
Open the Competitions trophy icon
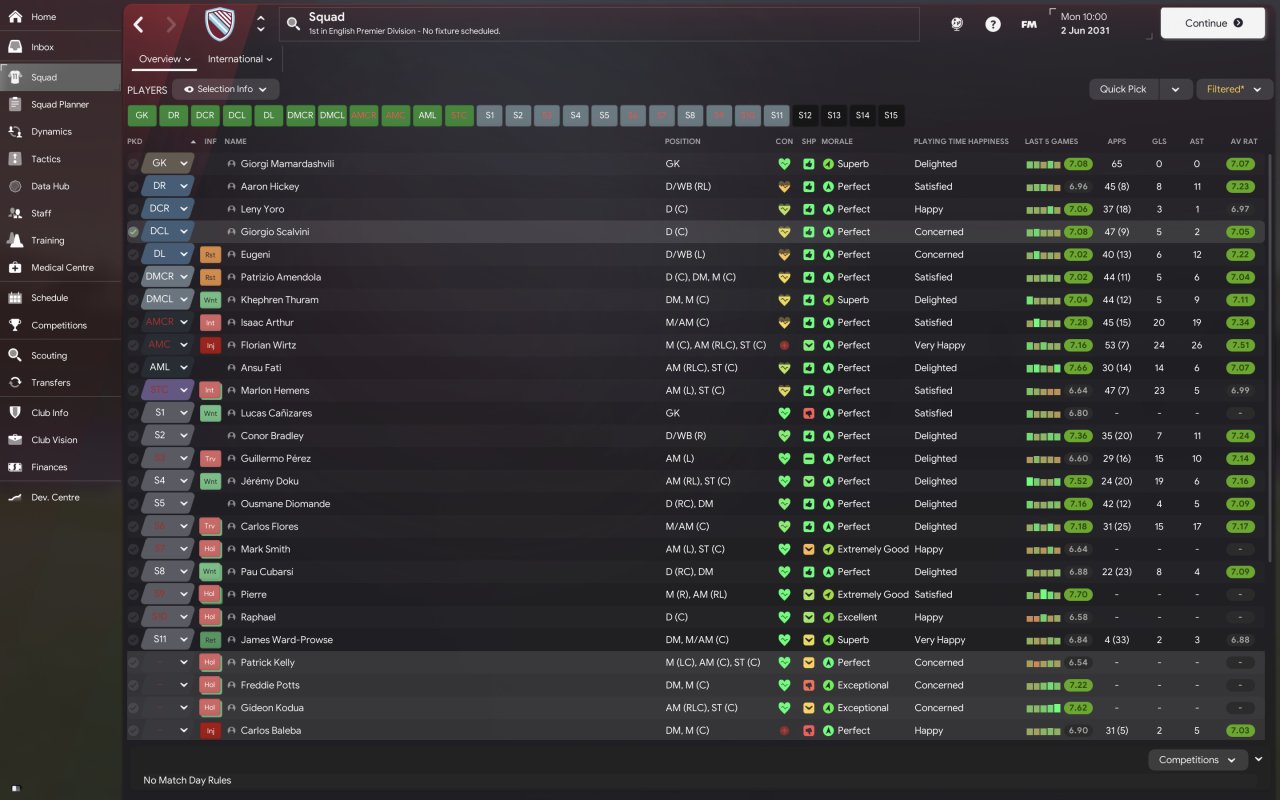point(15,325)
